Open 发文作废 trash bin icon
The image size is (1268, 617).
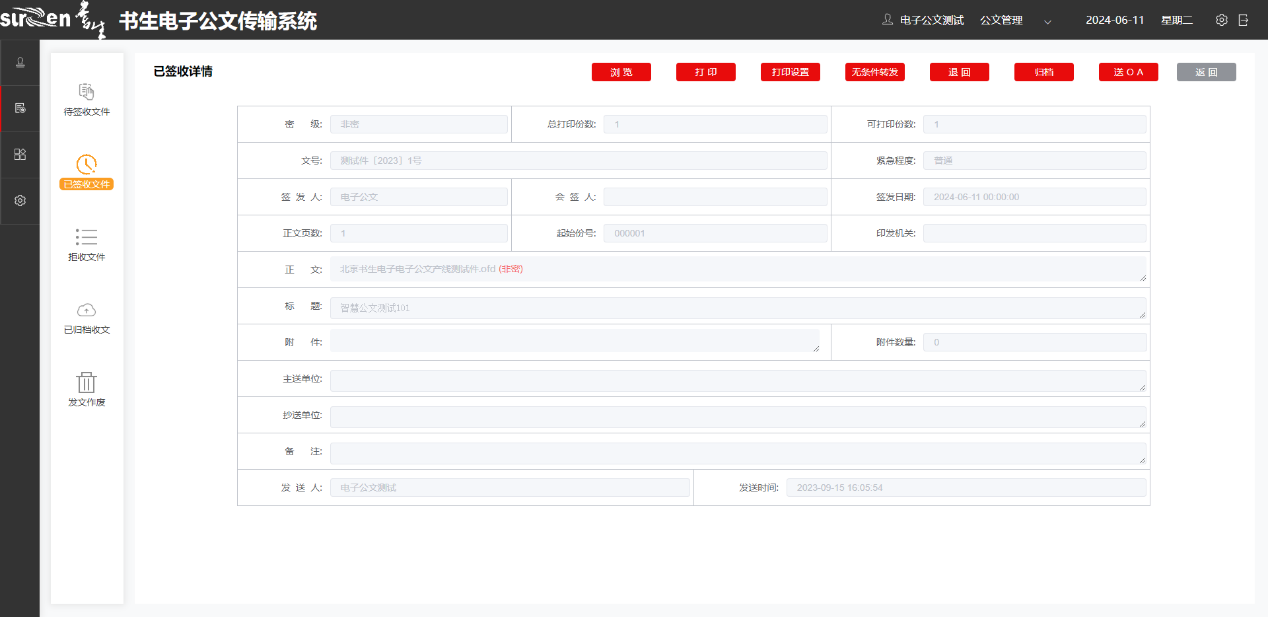[87, 382]
